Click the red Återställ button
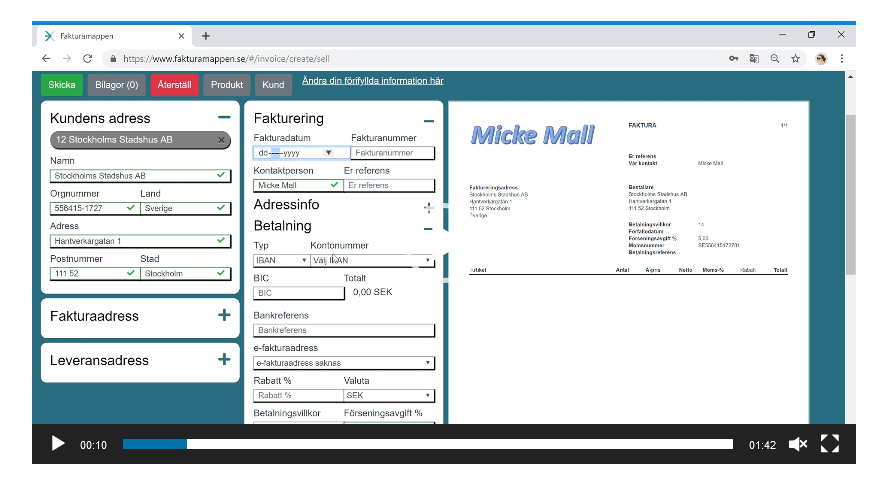Screen dimensions: 890x496 (174, 85)
